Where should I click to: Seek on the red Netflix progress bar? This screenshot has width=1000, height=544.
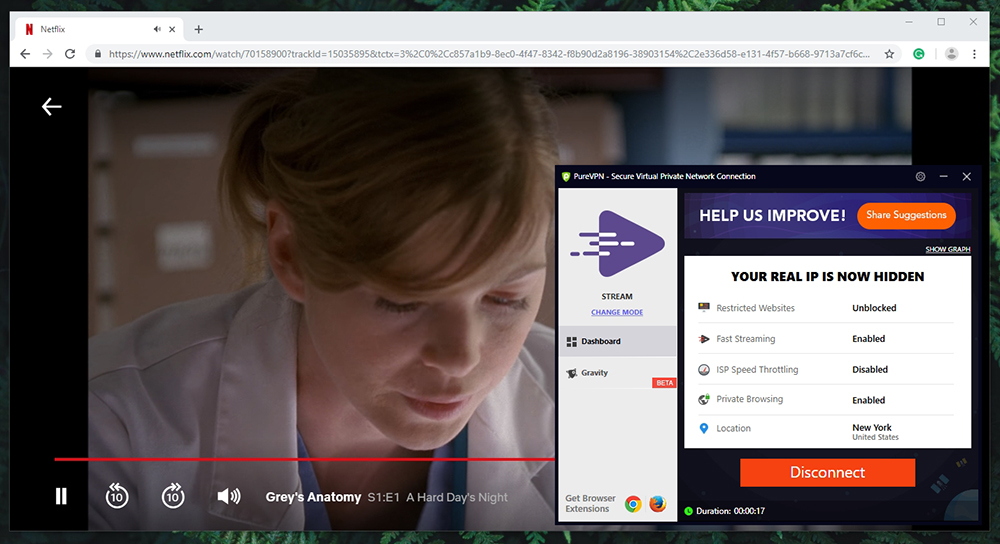point(304,459)
